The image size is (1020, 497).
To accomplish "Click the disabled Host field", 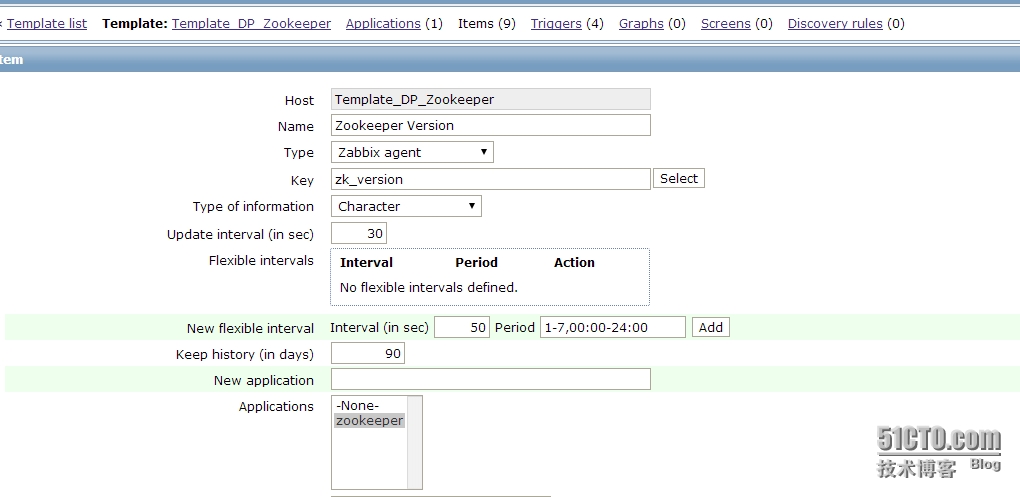I will [490, 100].
